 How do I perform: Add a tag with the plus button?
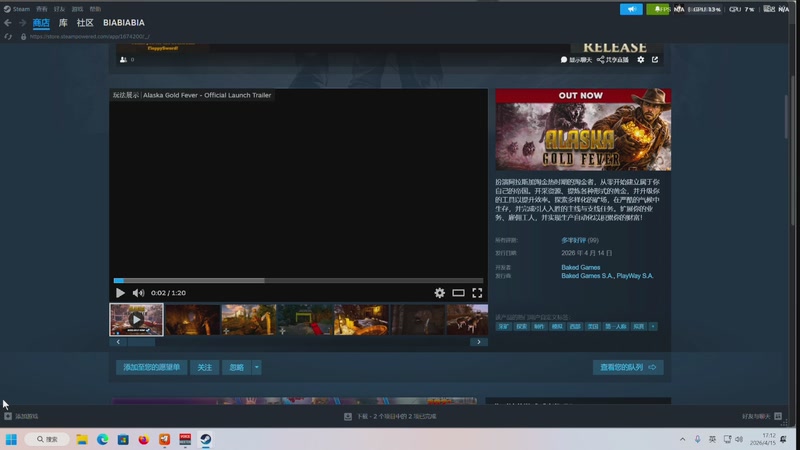653,327
